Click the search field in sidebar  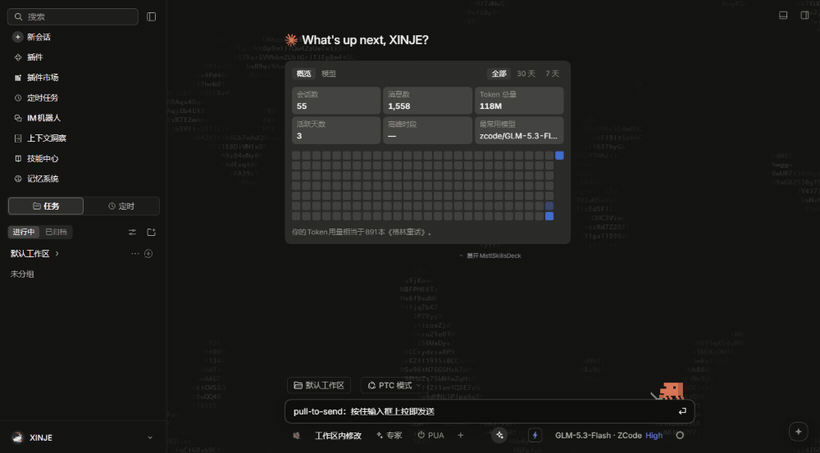tap(73, 17)
